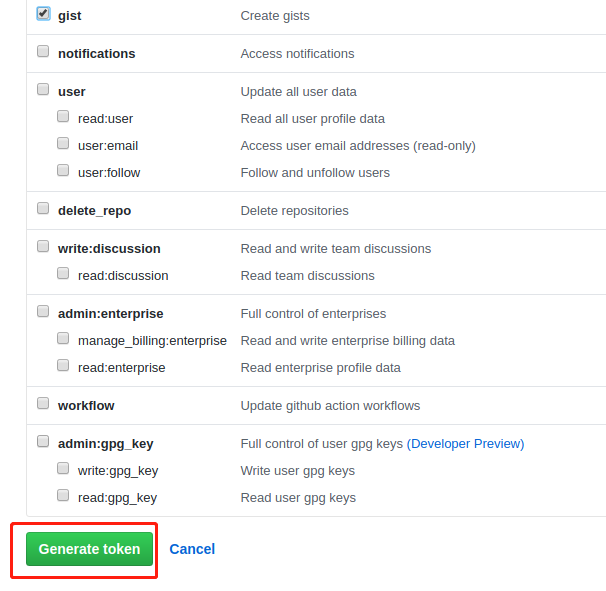
Task: Click the Generate token button
Action: 89,549
